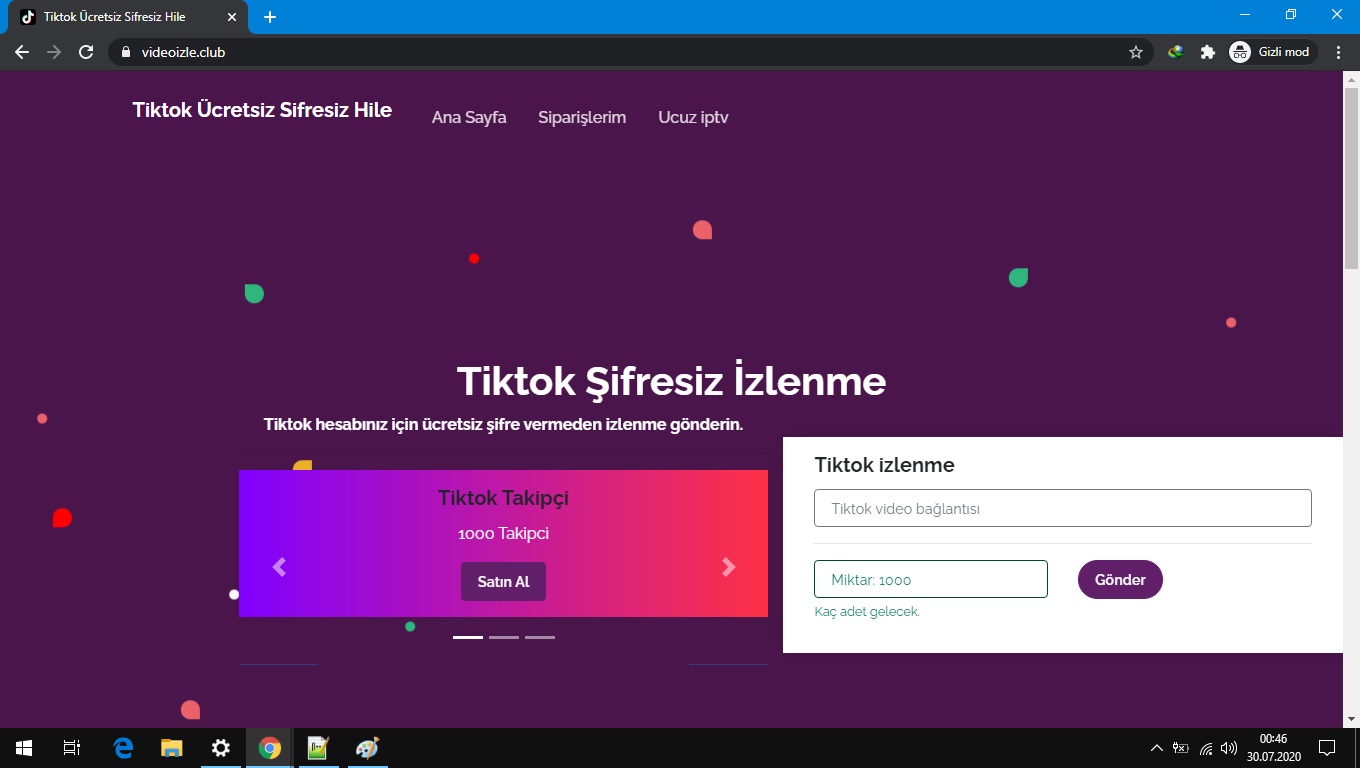Minimize the Chrome window
The image size is (1360, 768).
click(1245, 15)
